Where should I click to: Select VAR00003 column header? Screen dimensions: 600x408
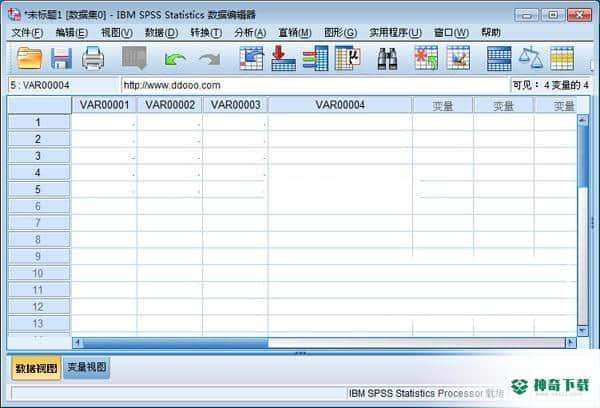235,105
